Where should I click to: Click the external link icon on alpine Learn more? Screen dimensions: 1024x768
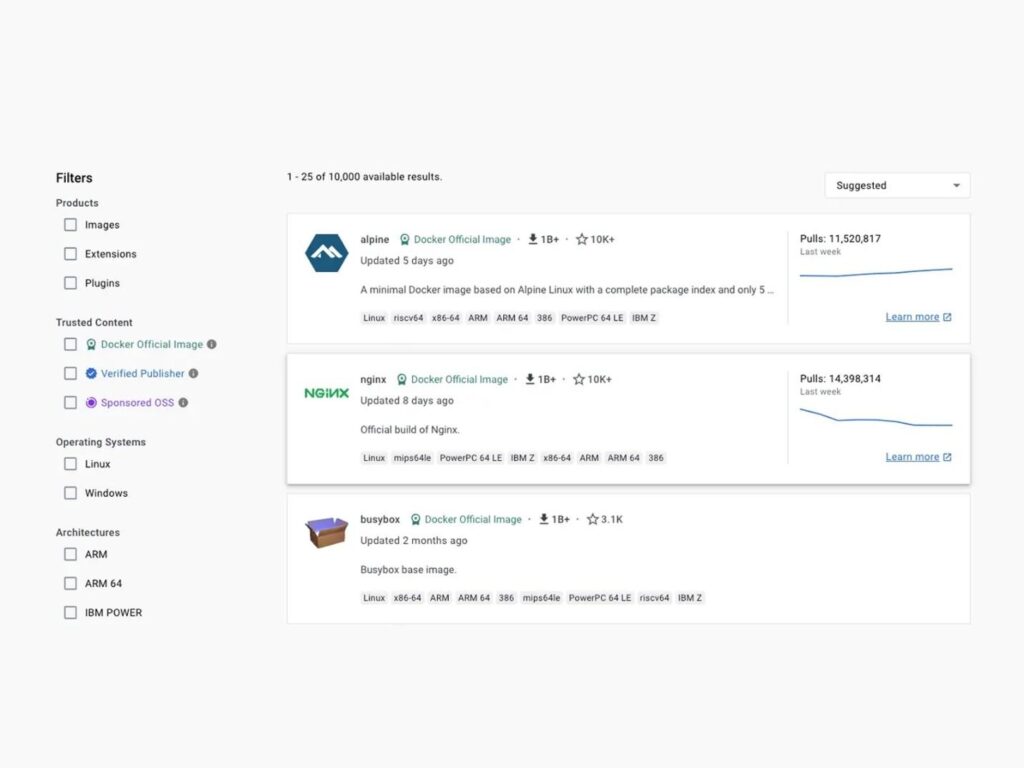[x=947, y=317]
